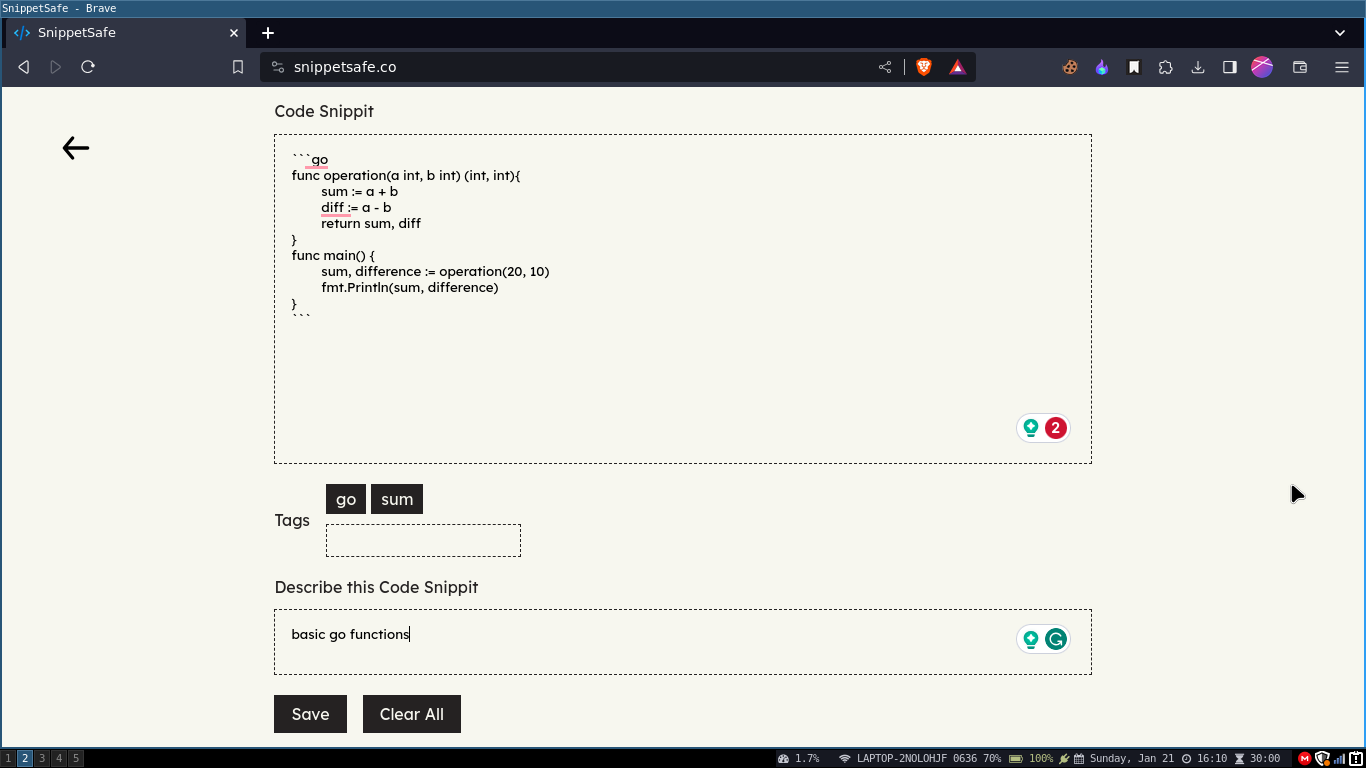Screen dimensions: 1366x768
Task: Switch to workspace 3 in taskbar
Action: 42,759
